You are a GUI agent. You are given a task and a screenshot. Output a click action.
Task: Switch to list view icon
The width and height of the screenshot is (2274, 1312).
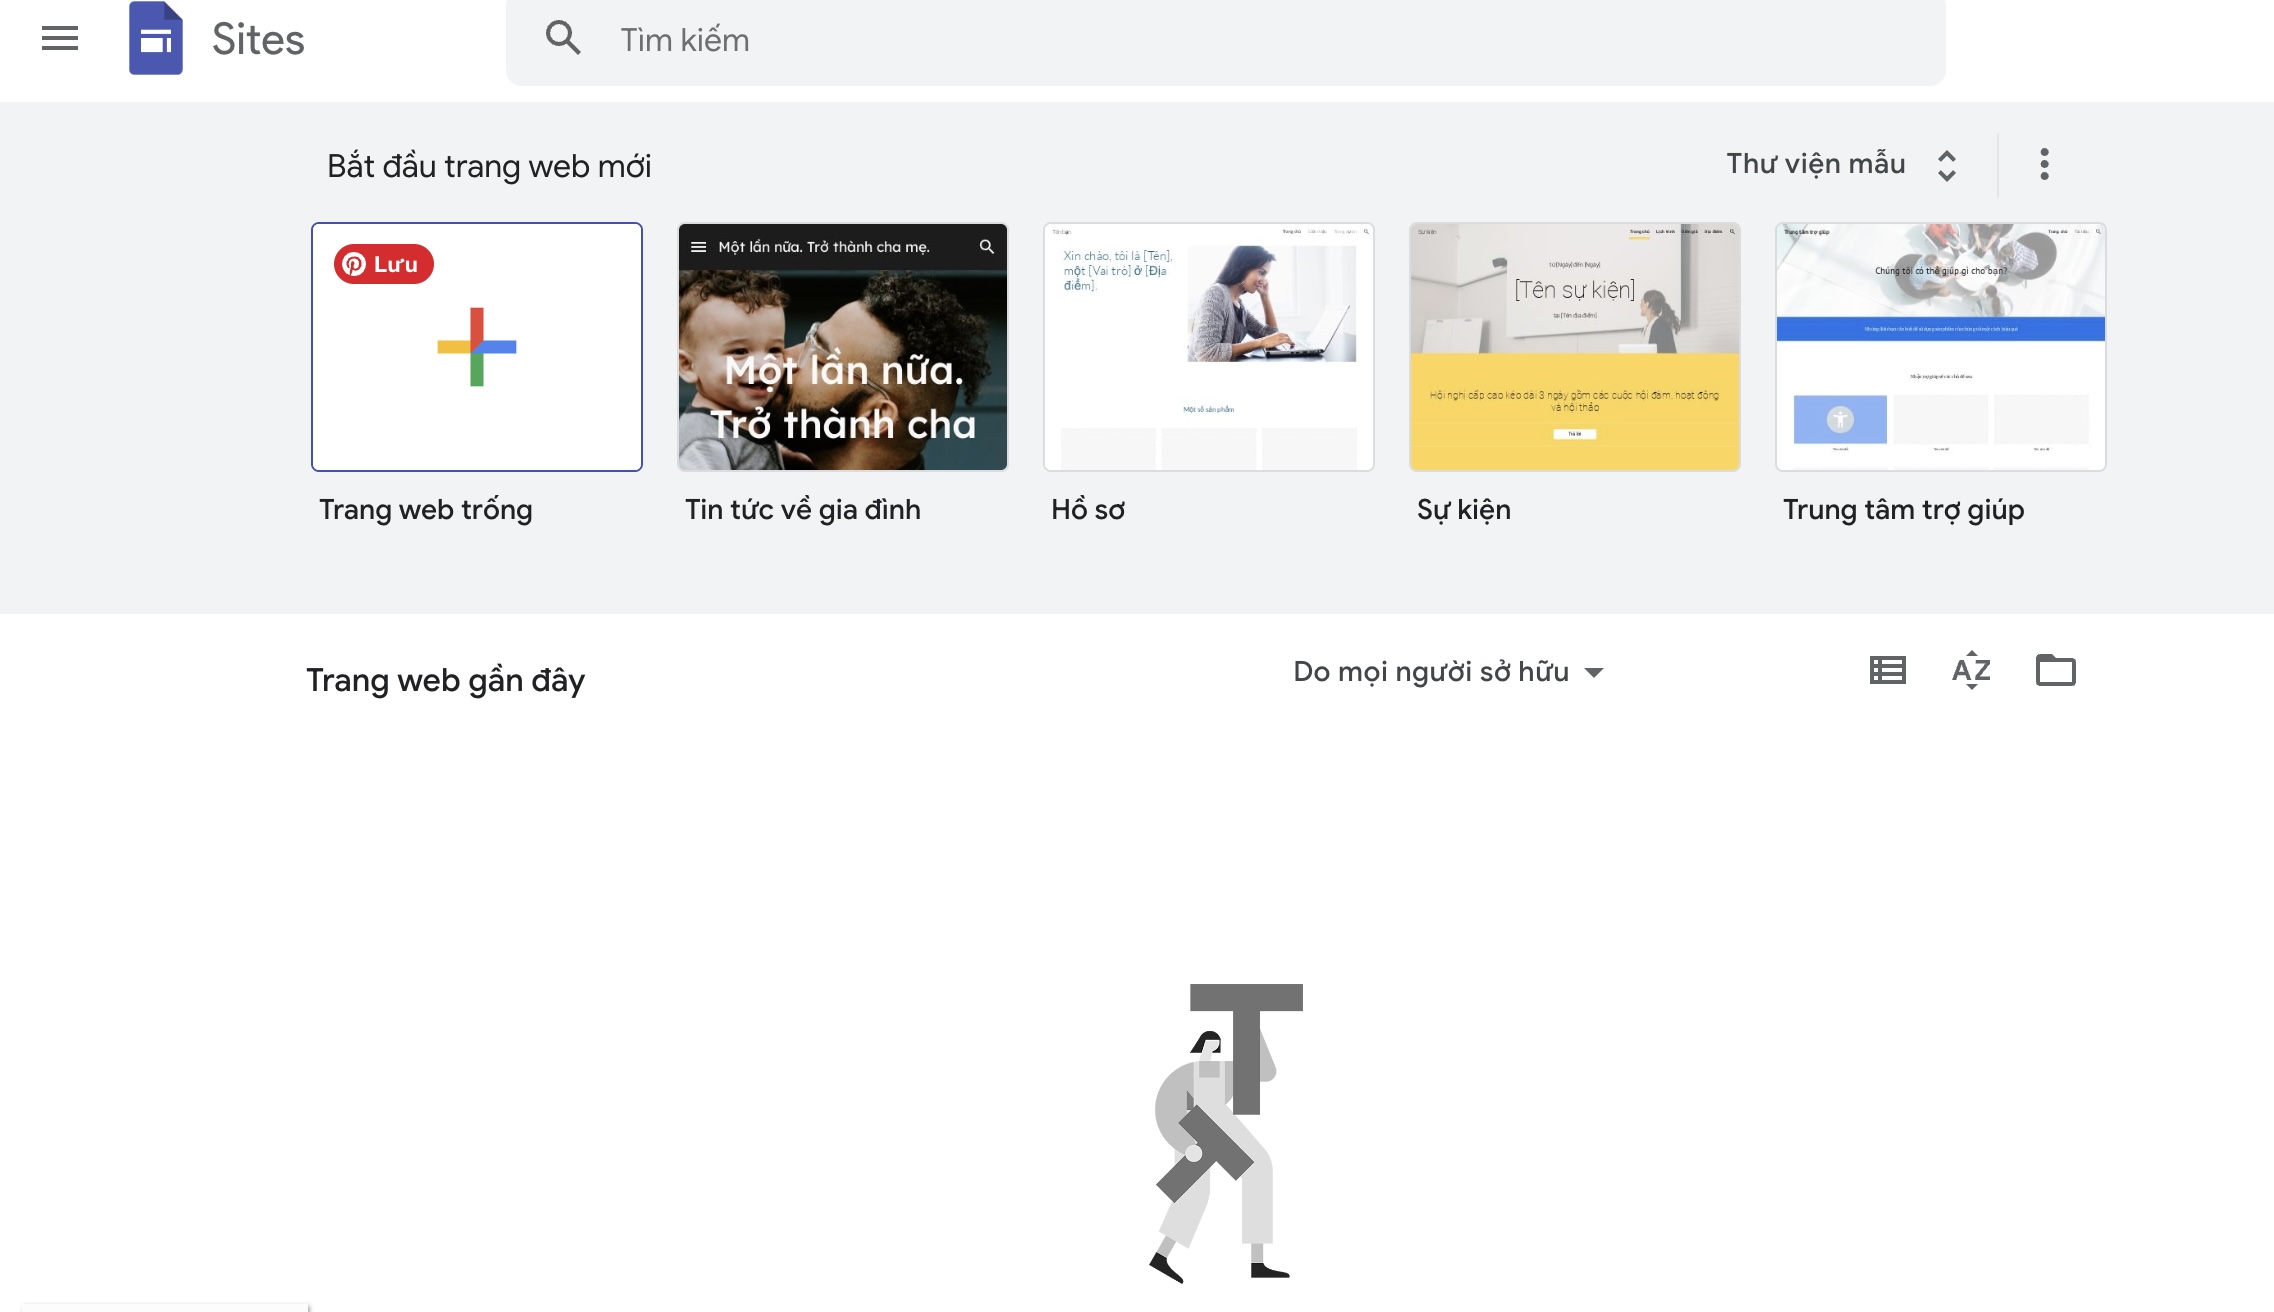pos(1888,670)
